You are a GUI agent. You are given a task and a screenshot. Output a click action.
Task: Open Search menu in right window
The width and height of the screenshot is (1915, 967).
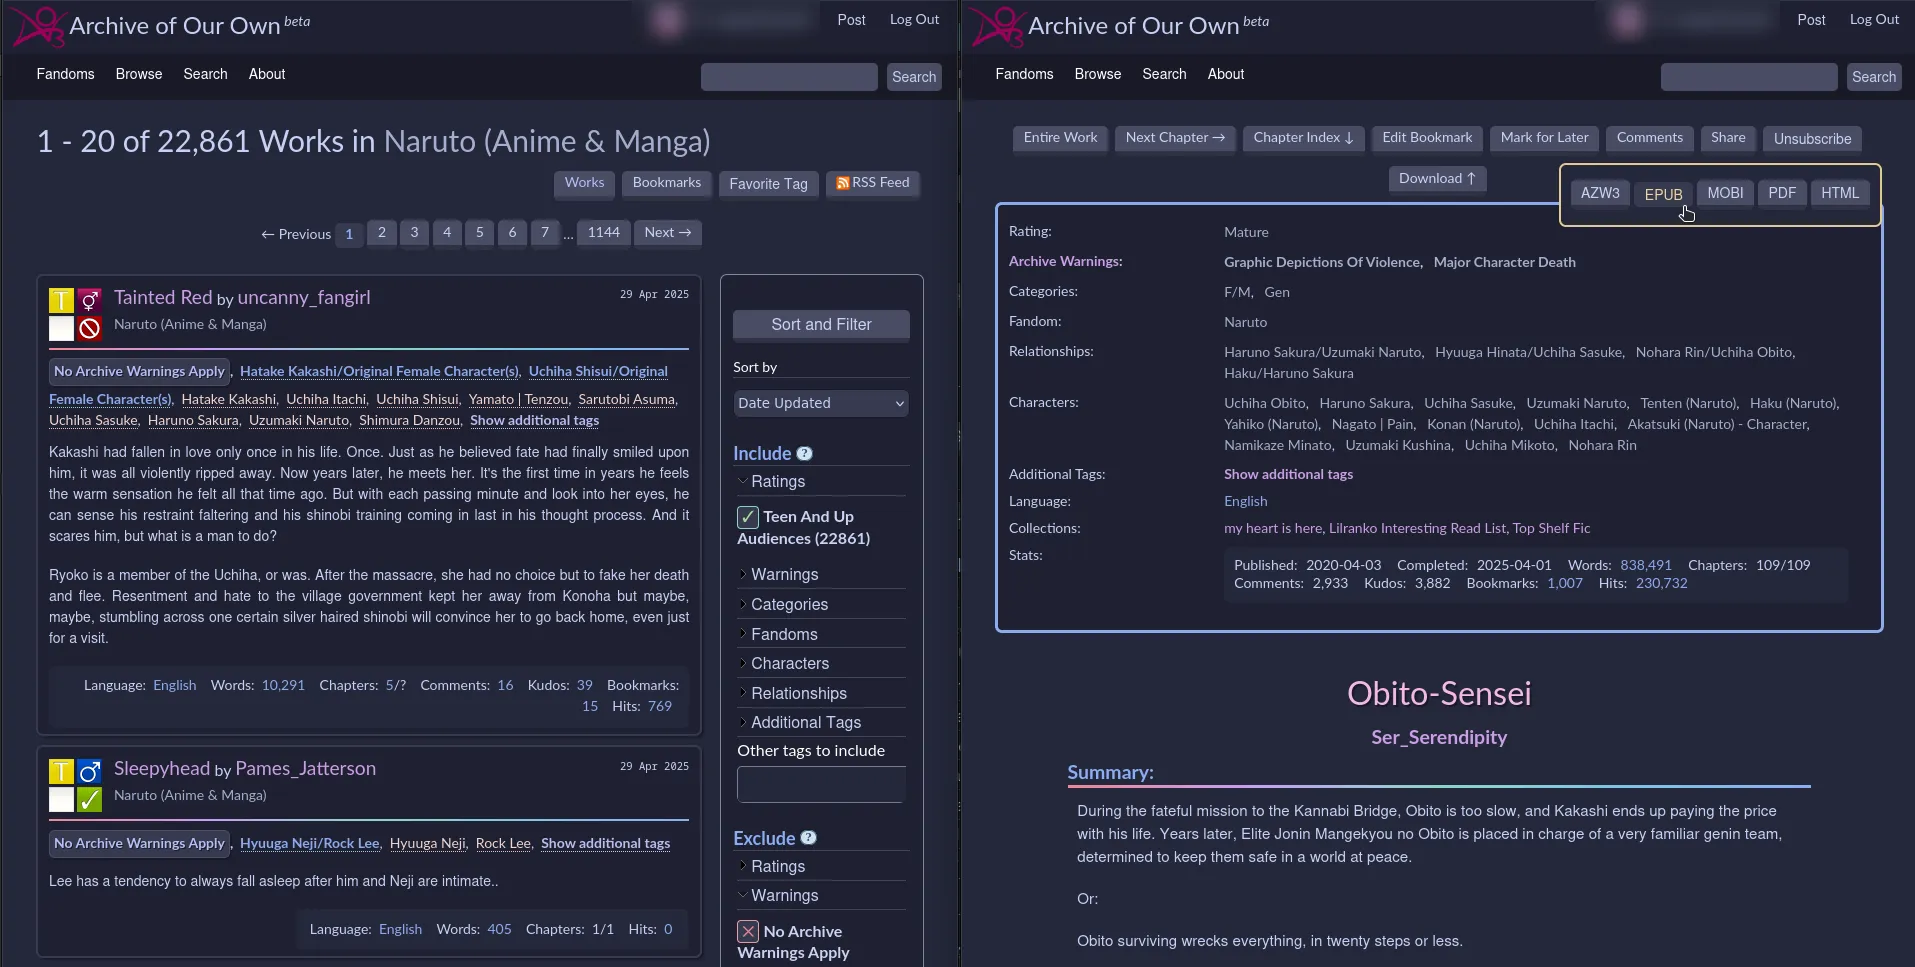coord(1164,74)
